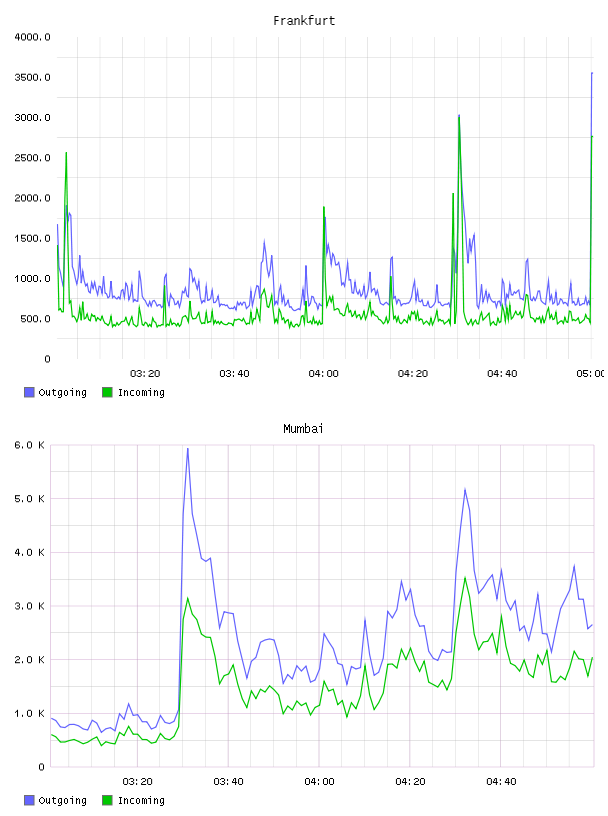Click the 05:00 time label on Frankfurt chart

pos(590,374)
